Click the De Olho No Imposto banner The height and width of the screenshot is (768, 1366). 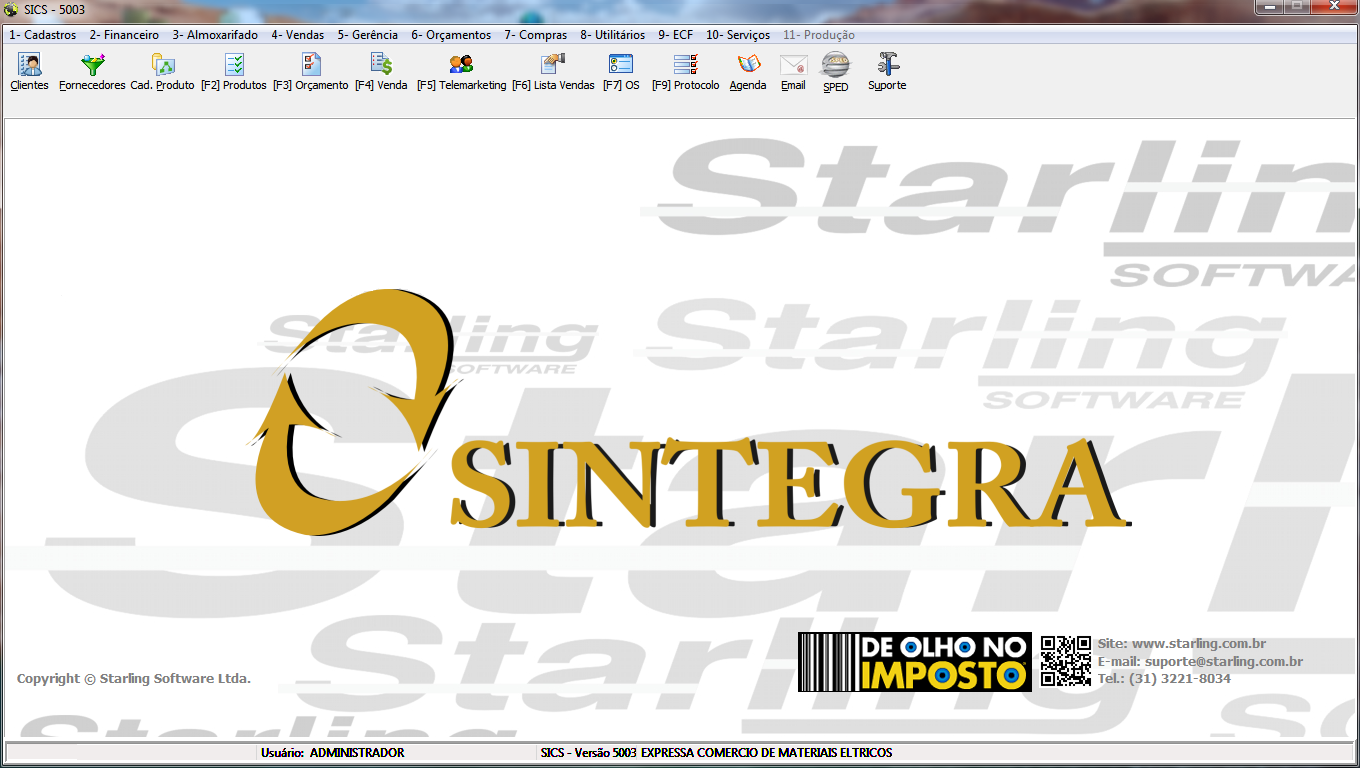coord(915,662)
